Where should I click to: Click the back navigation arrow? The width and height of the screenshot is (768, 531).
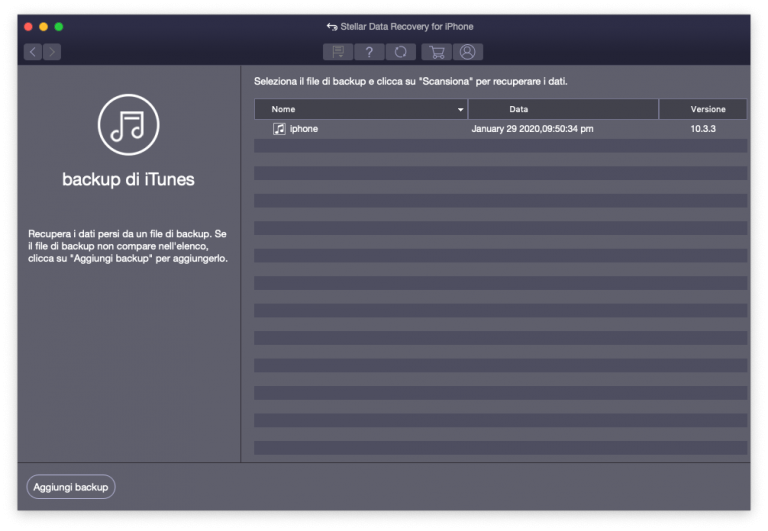tap(33, 52)
